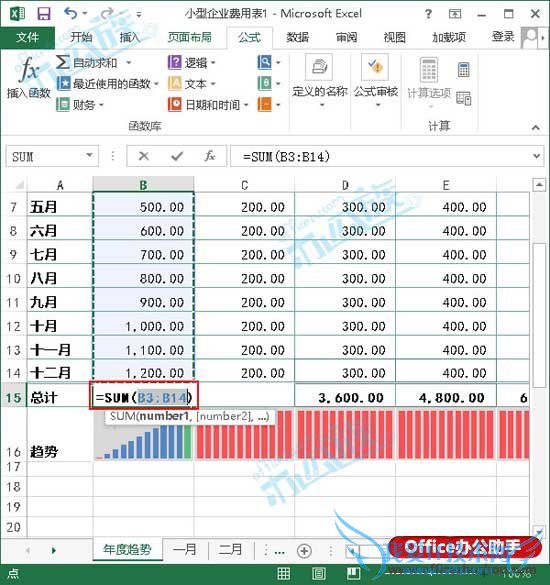Screen dimensions: 550x585
Task: Open Math and Trig functions icon
Action: click(x=265, y=83)
